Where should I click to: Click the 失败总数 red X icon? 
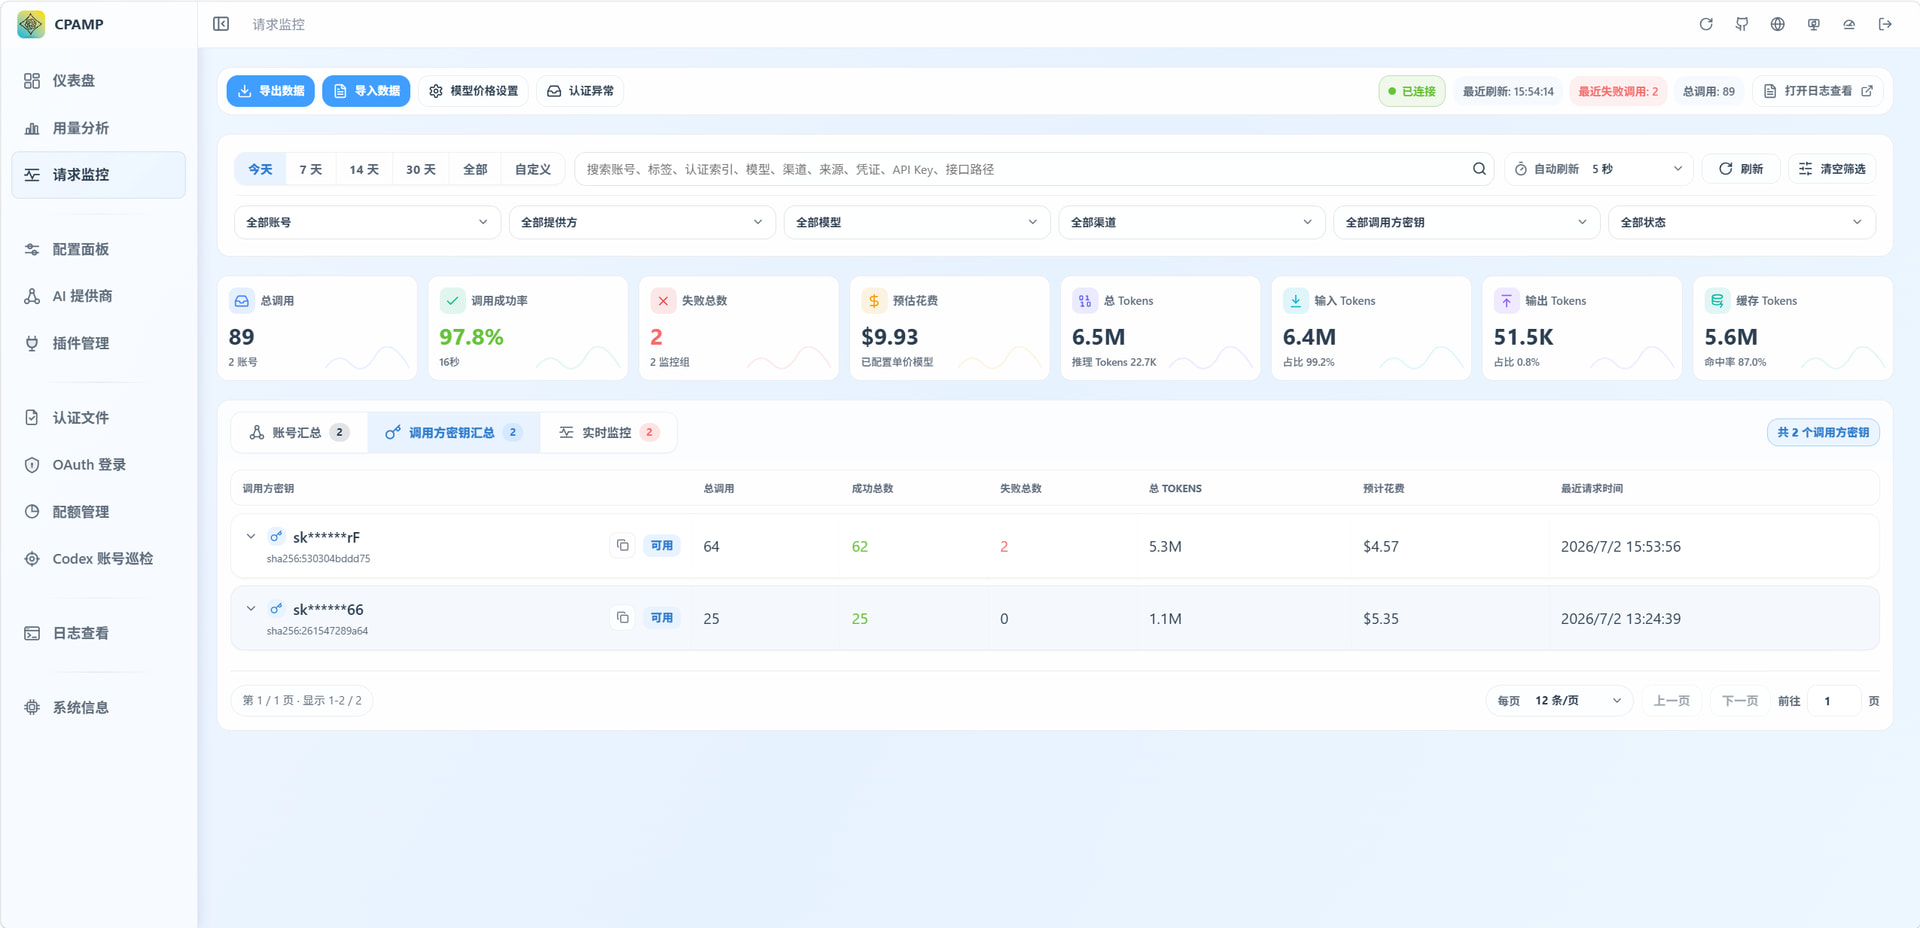pos(663,301)
